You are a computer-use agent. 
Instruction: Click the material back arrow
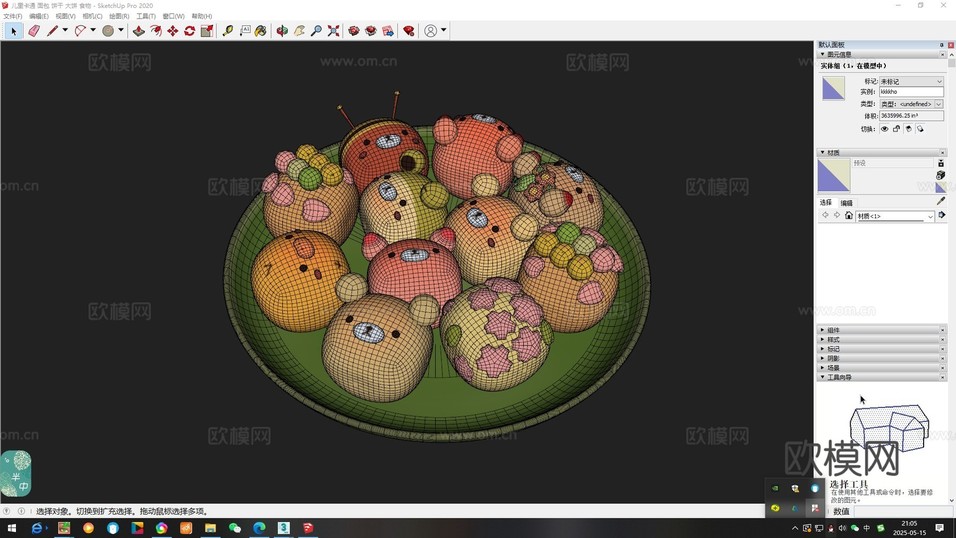click(826, 215)
